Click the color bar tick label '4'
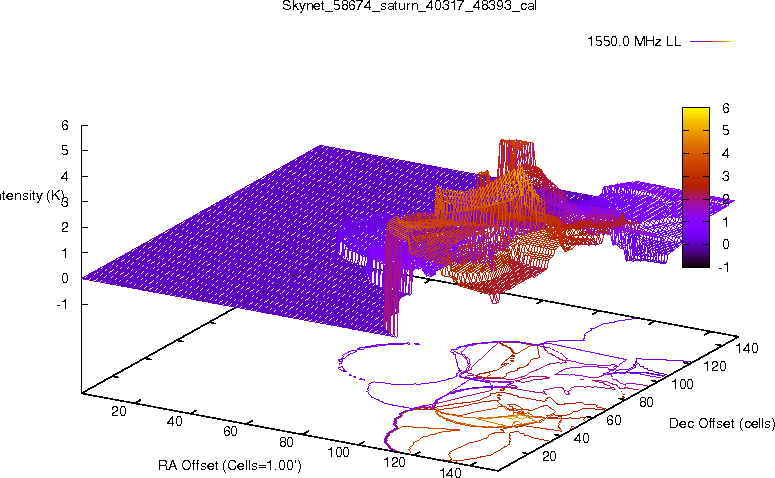 [725, 154]
